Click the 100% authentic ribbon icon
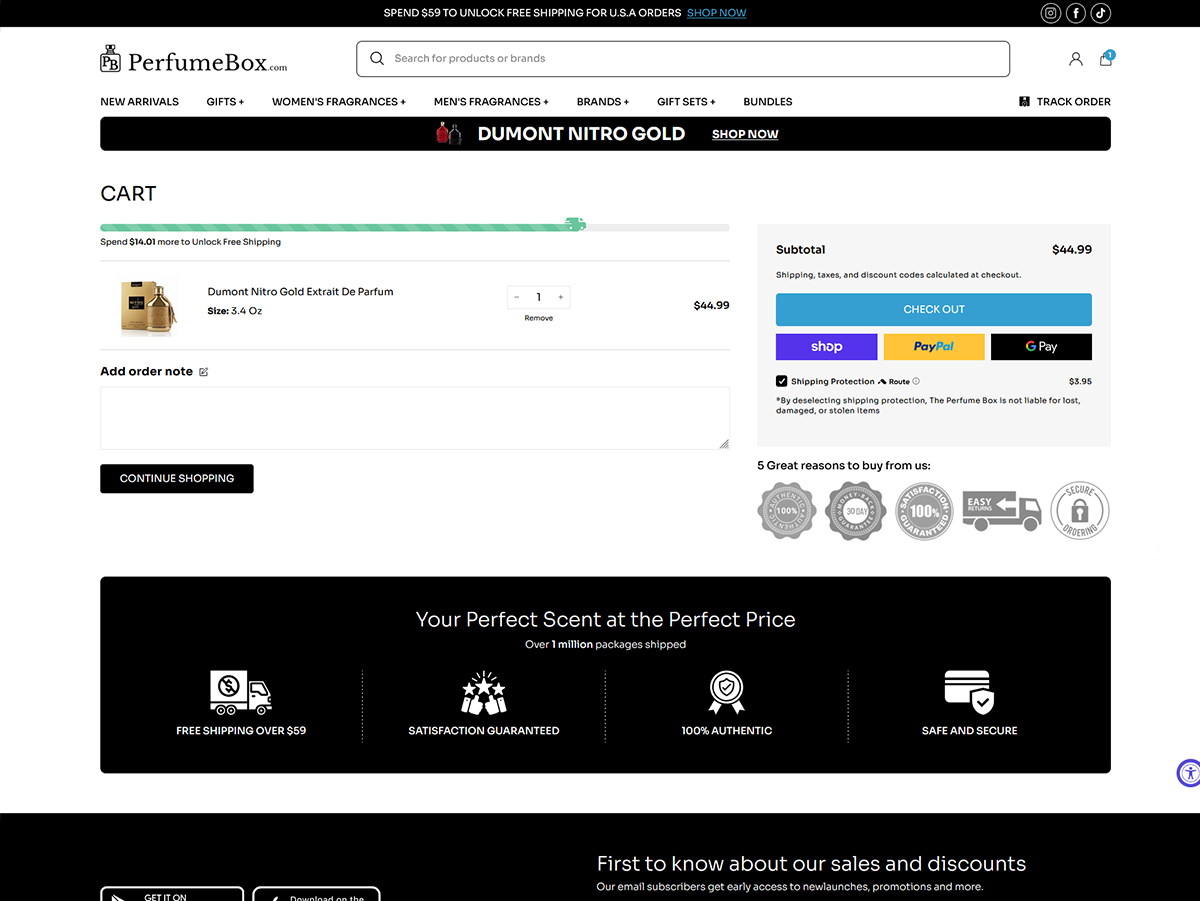This screenshot has height=901, width=1200. (x=727, y=693)
